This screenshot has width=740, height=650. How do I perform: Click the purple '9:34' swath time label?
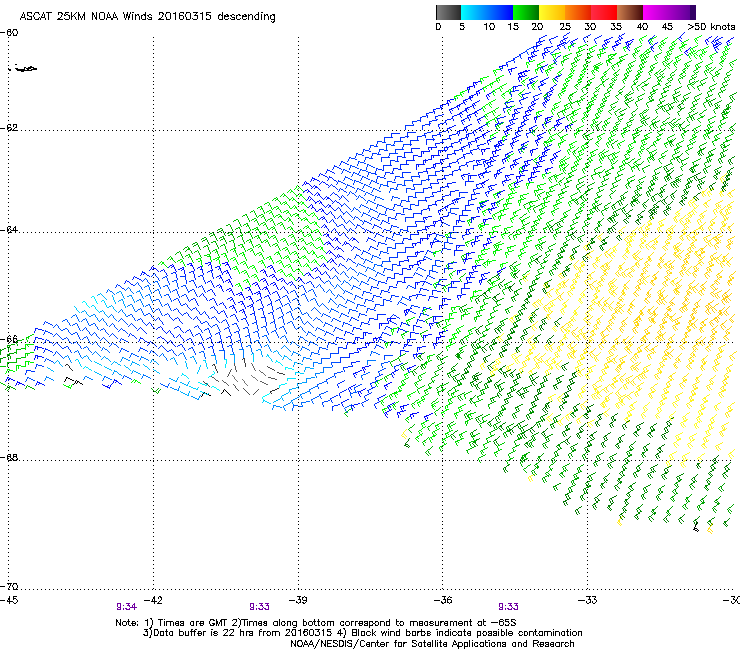[x=126, y=607]
